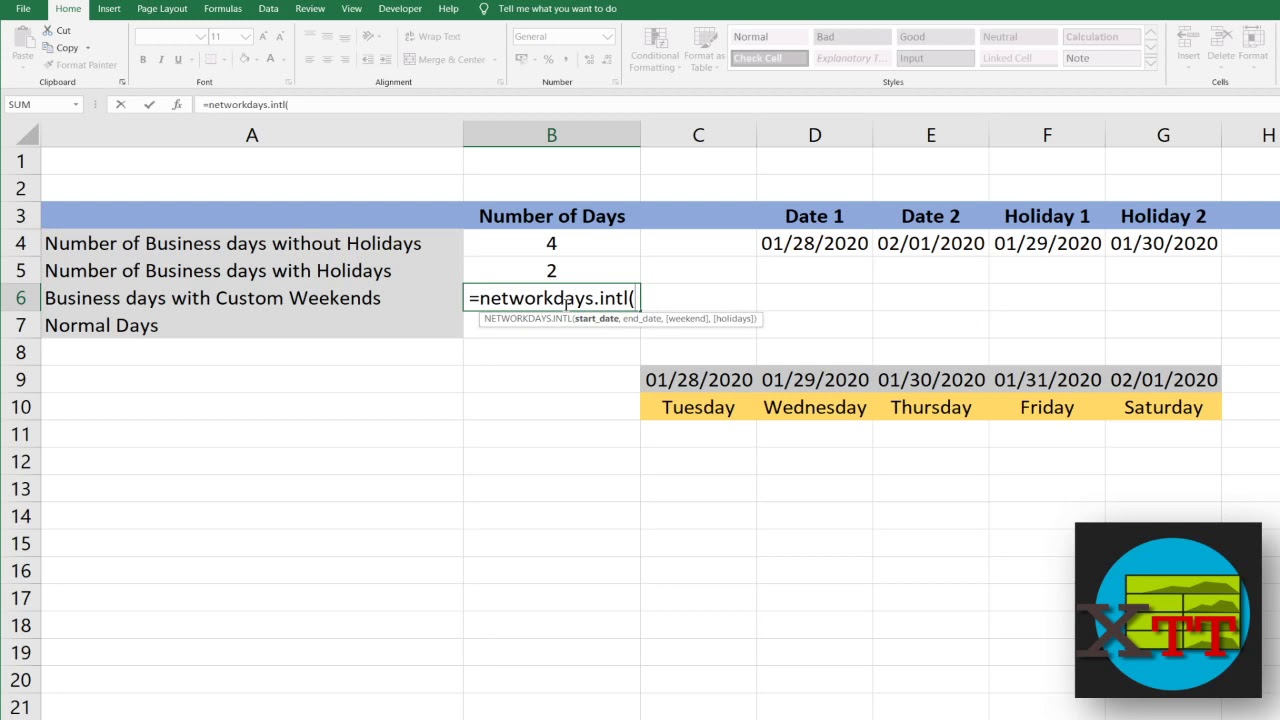Image resolution: width=1280 pixels, height=720 pixels.
Task: Toggle underline formatting
Action: pyautogui.click(x=178, y=60)
